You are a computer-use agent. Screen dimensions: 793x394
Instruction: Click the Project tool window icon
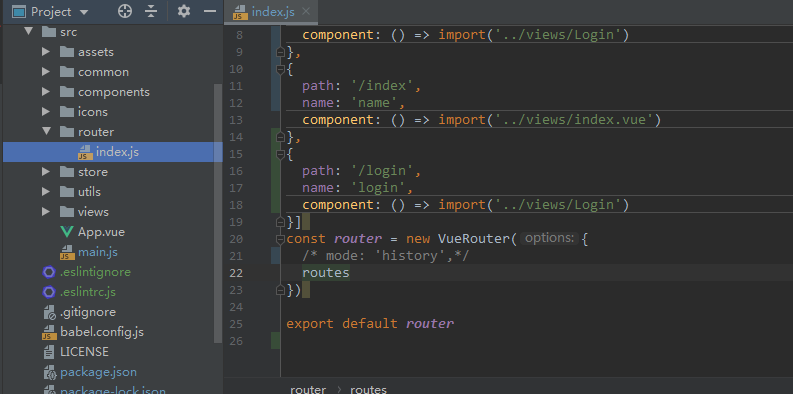(18, 11)
